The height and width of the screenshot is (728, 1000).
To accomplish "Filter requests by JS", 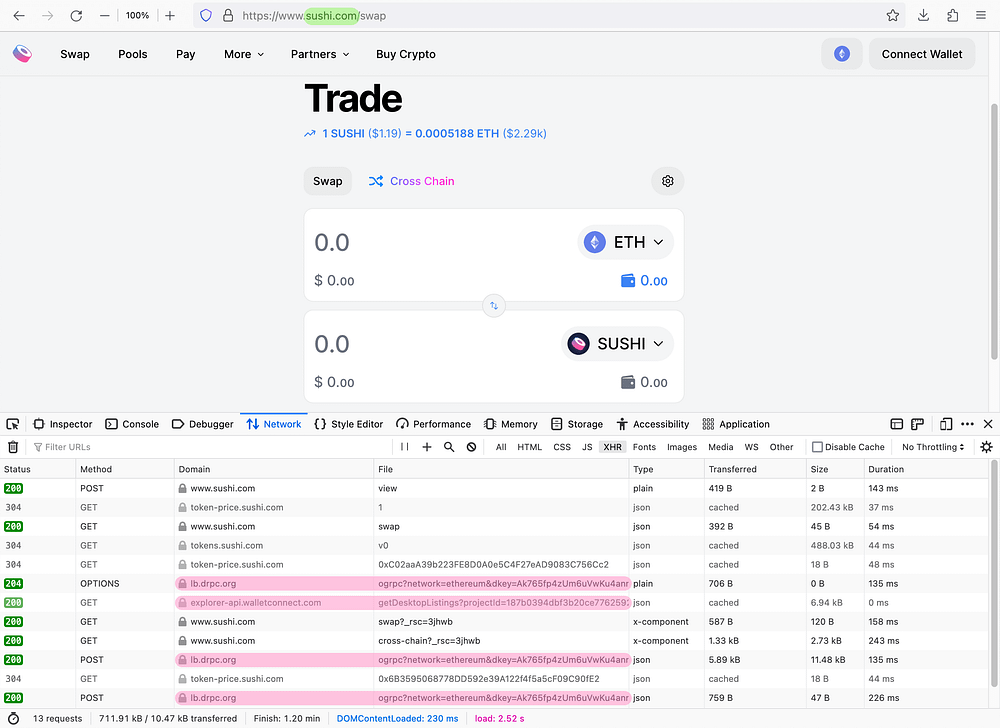I will tap(587, 447).
